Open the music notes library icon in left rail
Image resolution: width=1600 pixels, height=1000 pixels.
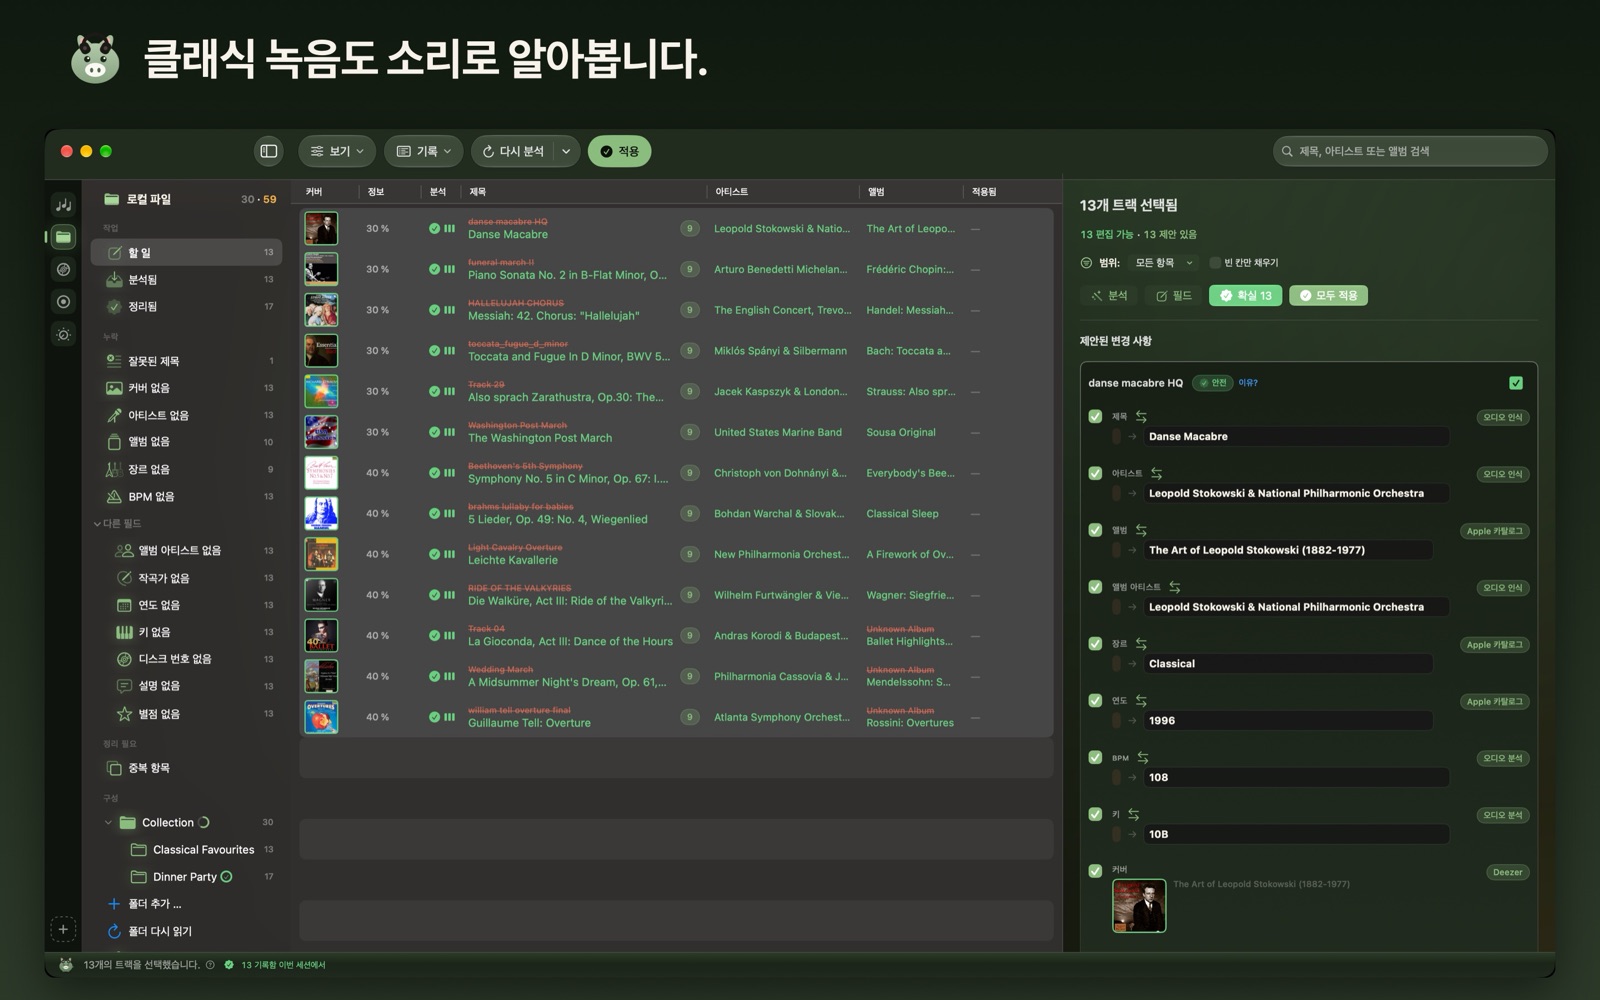pyautogui.click(x=63, y=204)
